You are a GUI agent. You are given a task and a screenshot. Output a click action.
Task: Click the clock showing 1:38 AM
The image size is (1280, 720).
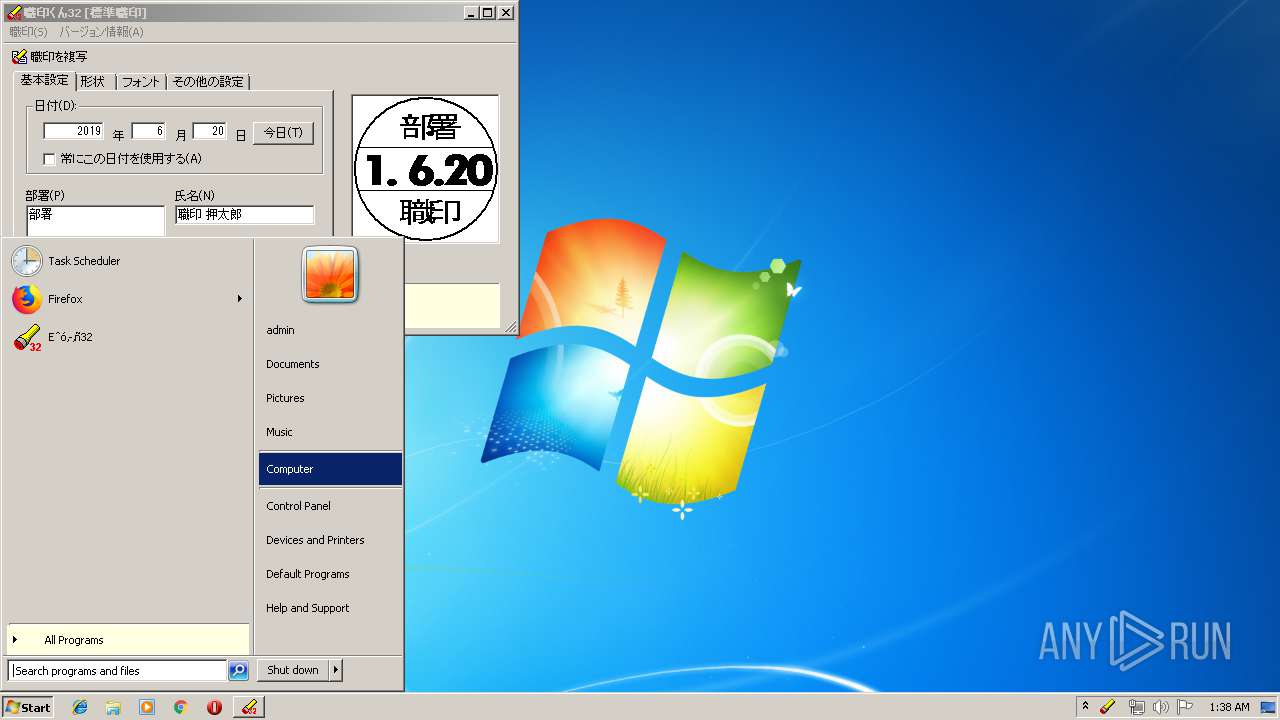point(1229,707)
